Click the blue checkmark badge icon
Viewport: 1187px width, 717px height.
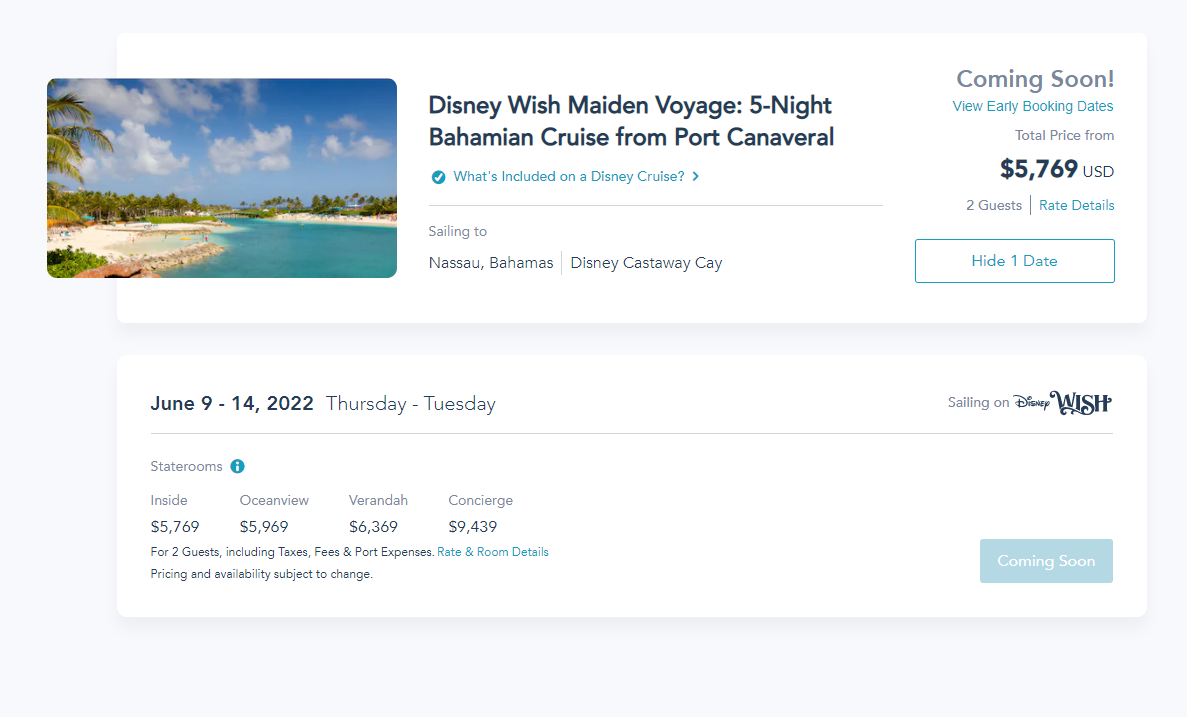tap(438, 177)
